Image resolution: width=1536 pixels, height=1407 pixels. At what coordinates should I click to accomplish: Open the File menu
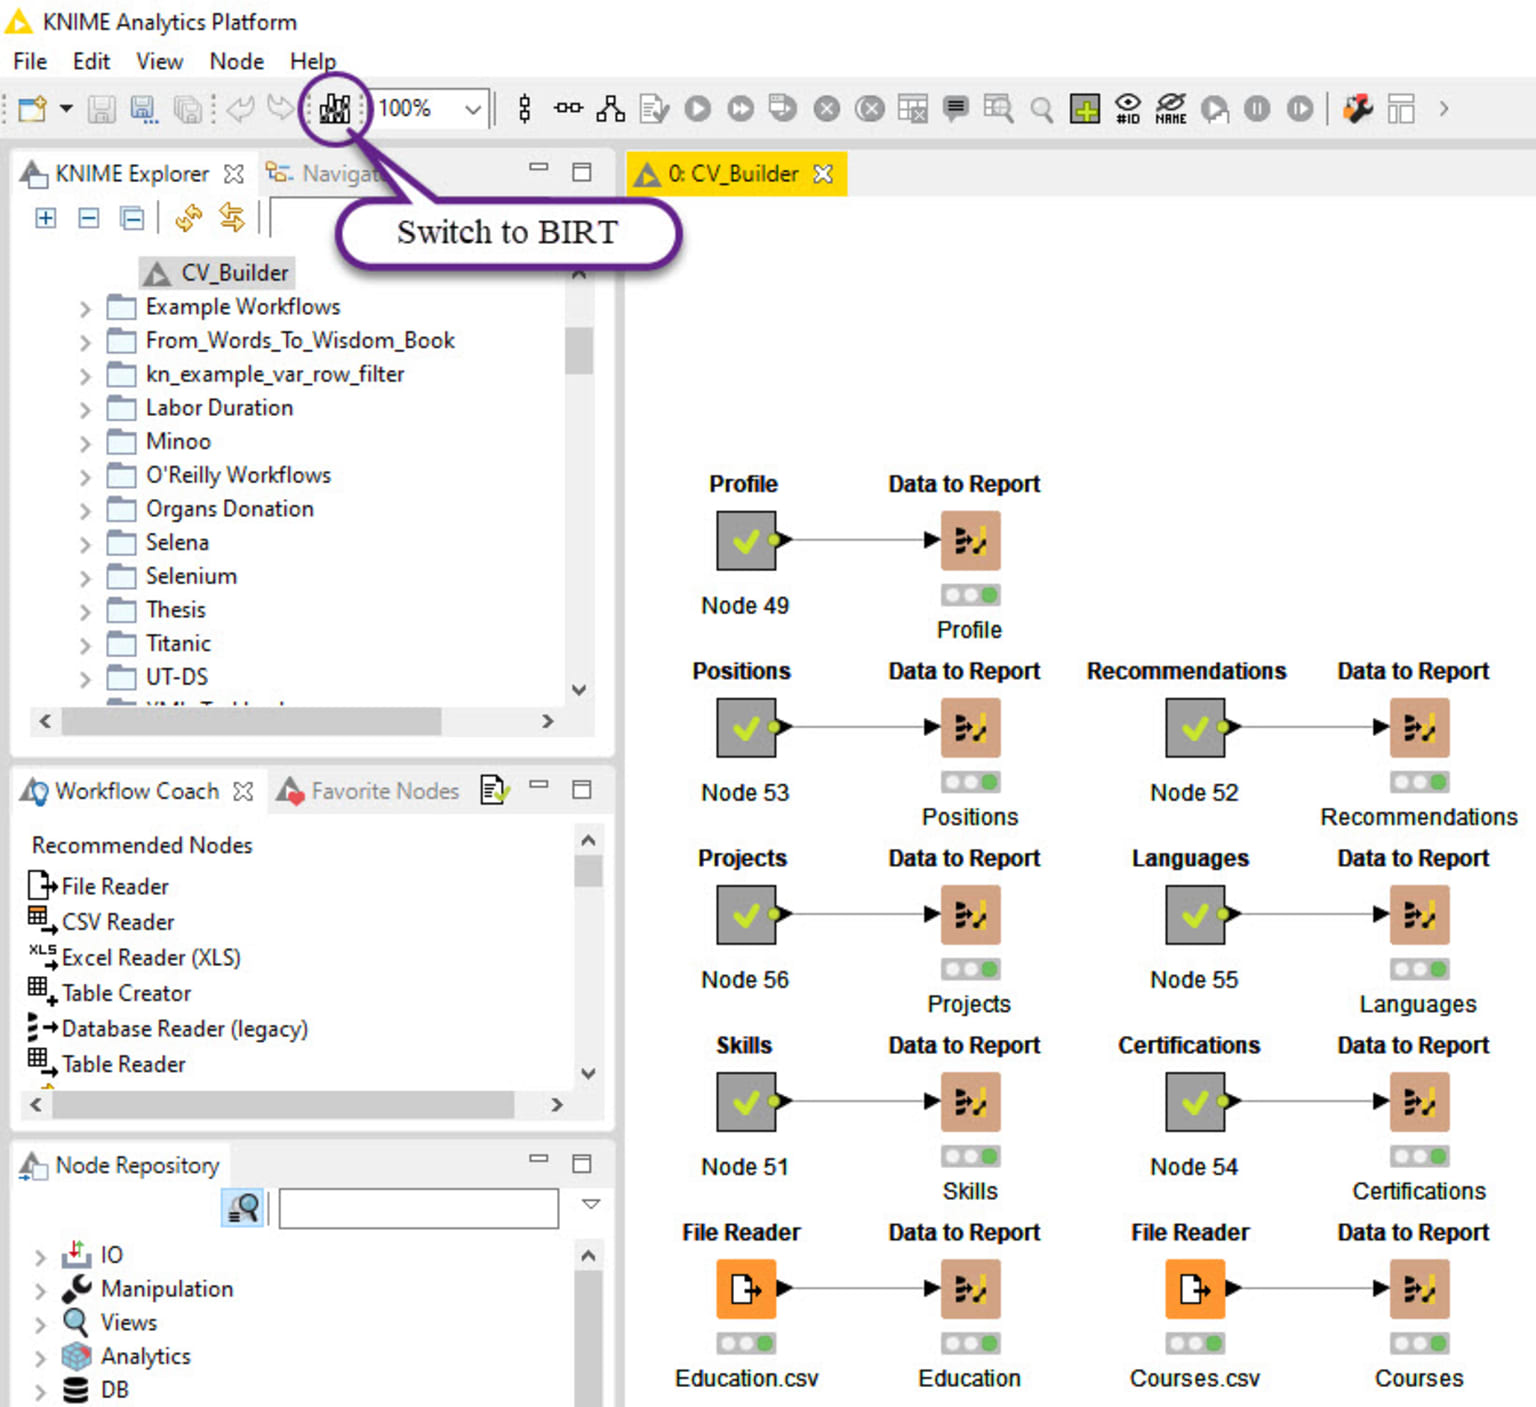(30, 61)
